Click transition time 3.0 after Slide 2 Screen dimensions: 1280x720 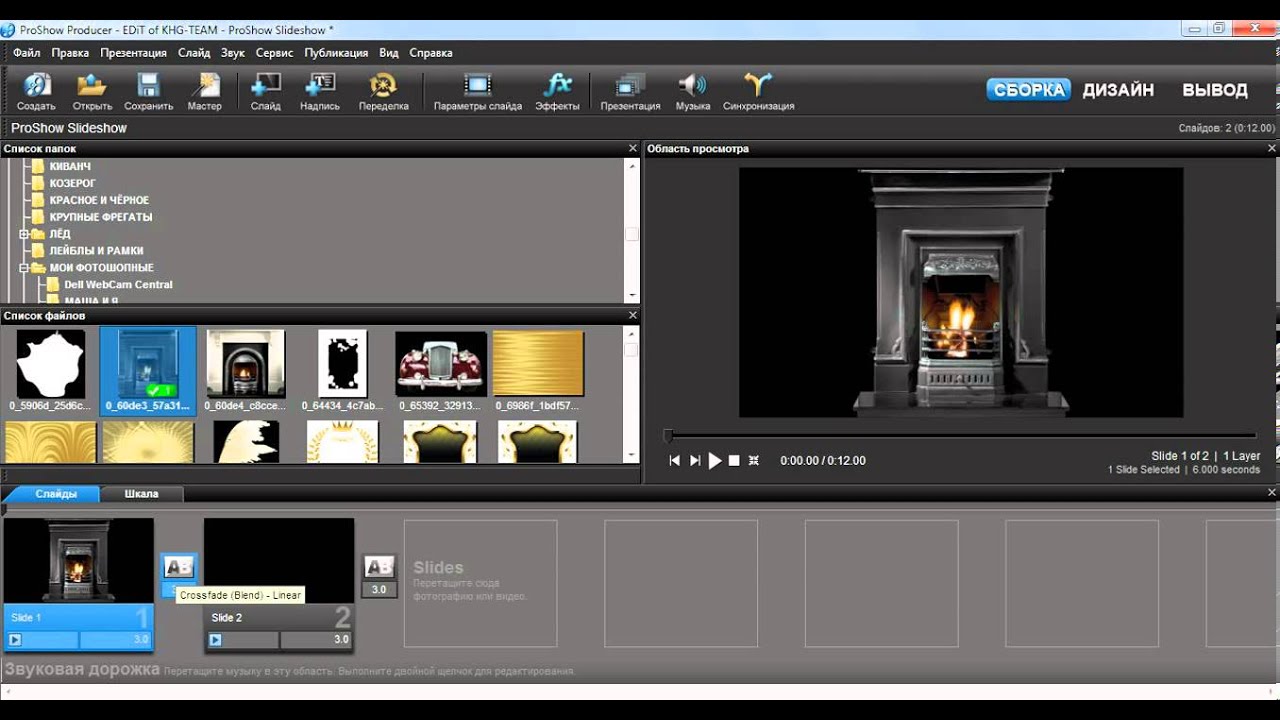click(x=379, y=590)
